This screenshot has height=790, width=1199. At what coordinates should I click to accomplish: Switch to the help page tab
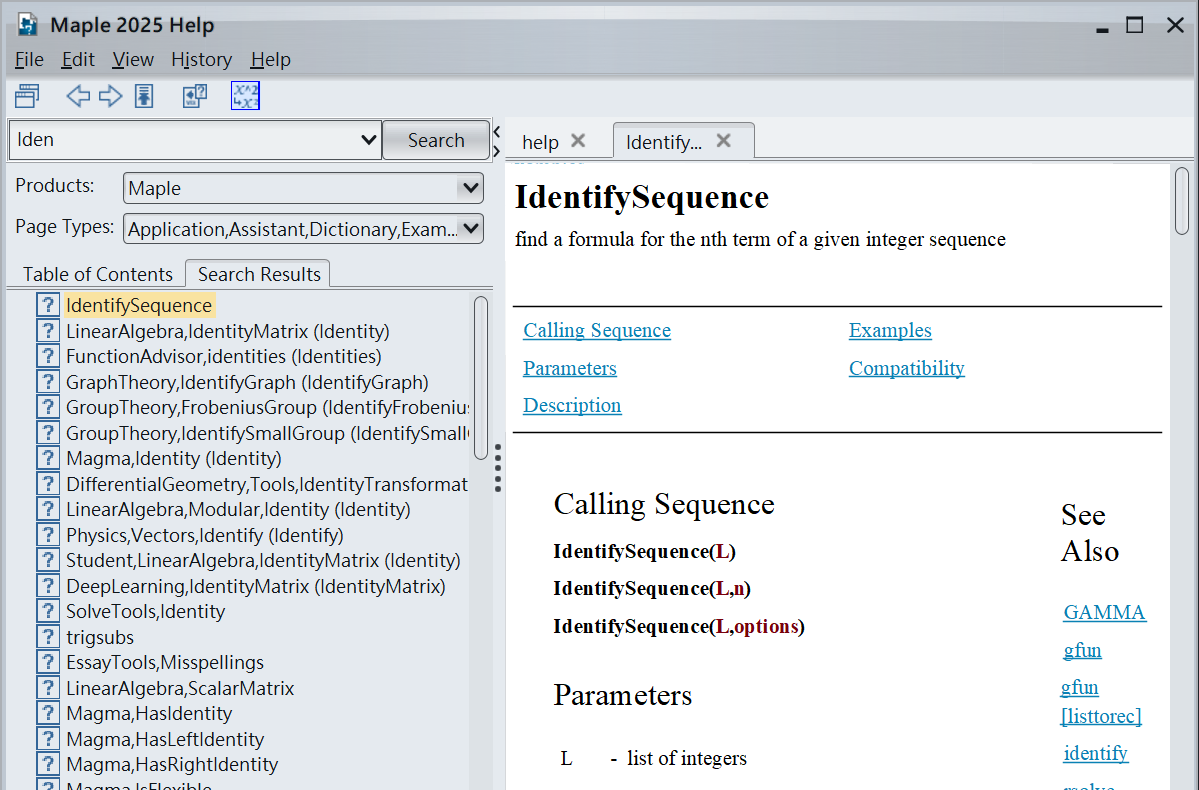[541, 142]
